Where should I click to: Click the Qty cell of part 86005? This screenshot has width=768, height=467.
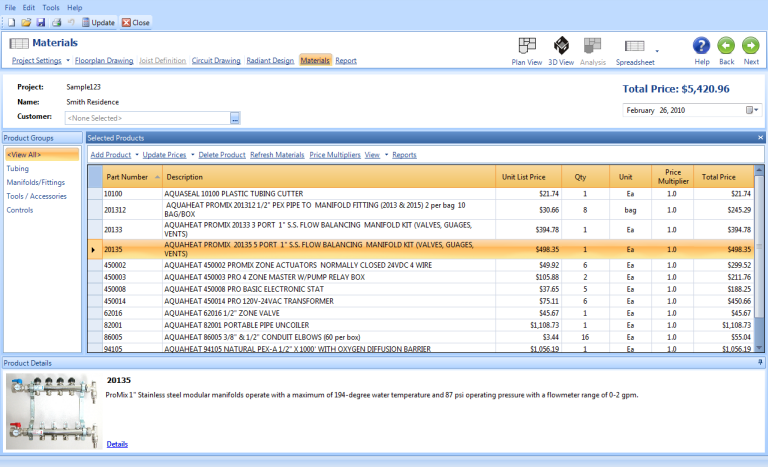pos(585,337)
